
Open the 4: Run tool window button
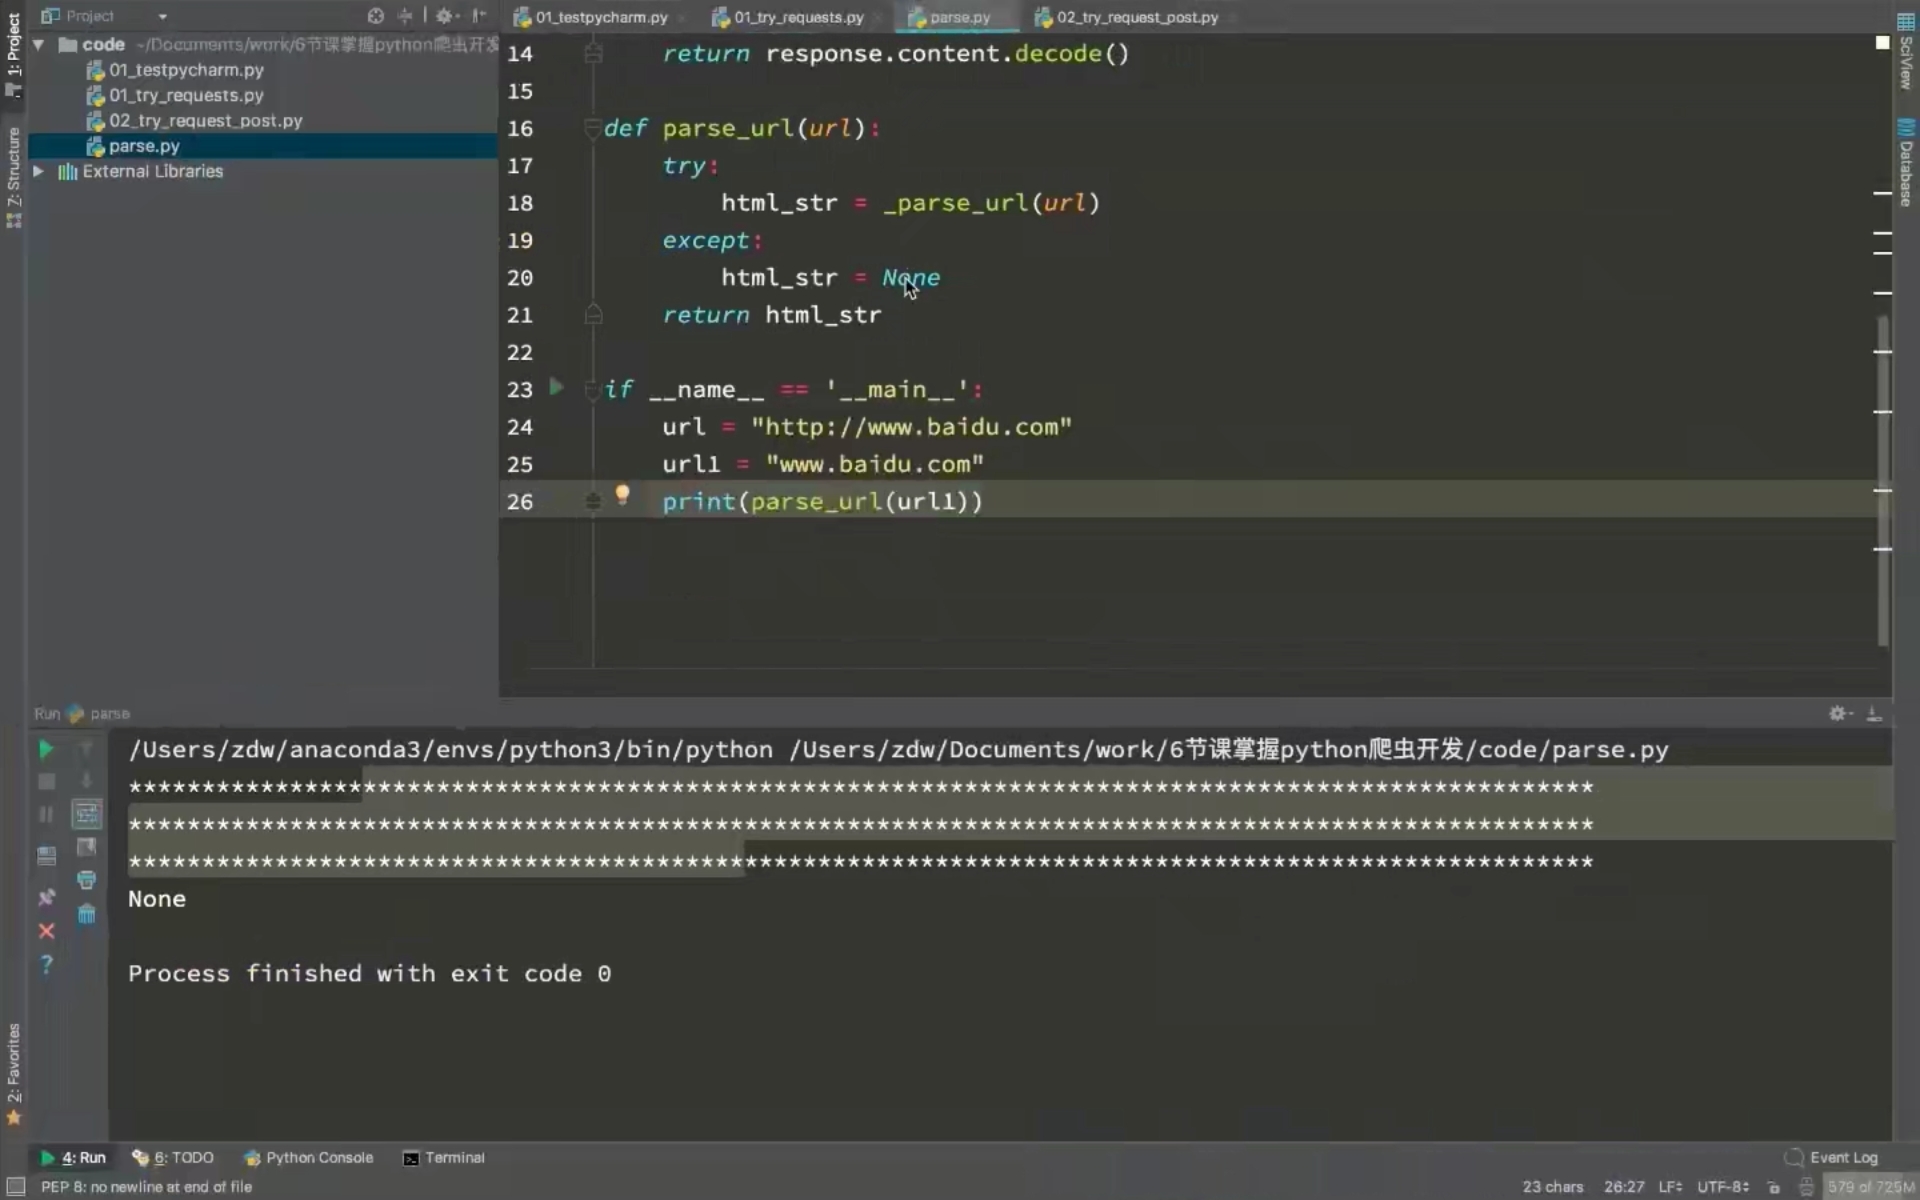73,1157
